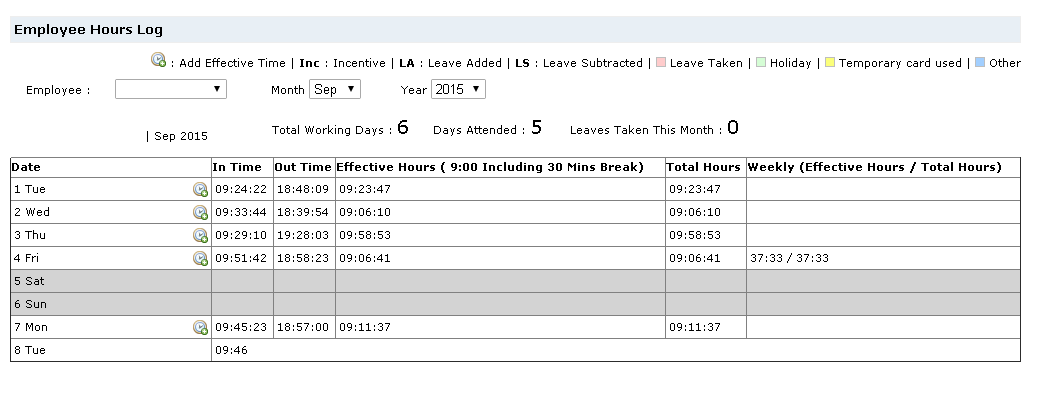Click the pink Leave Taken swatch
Screen dimensions: 1041x393
point(661,62)
